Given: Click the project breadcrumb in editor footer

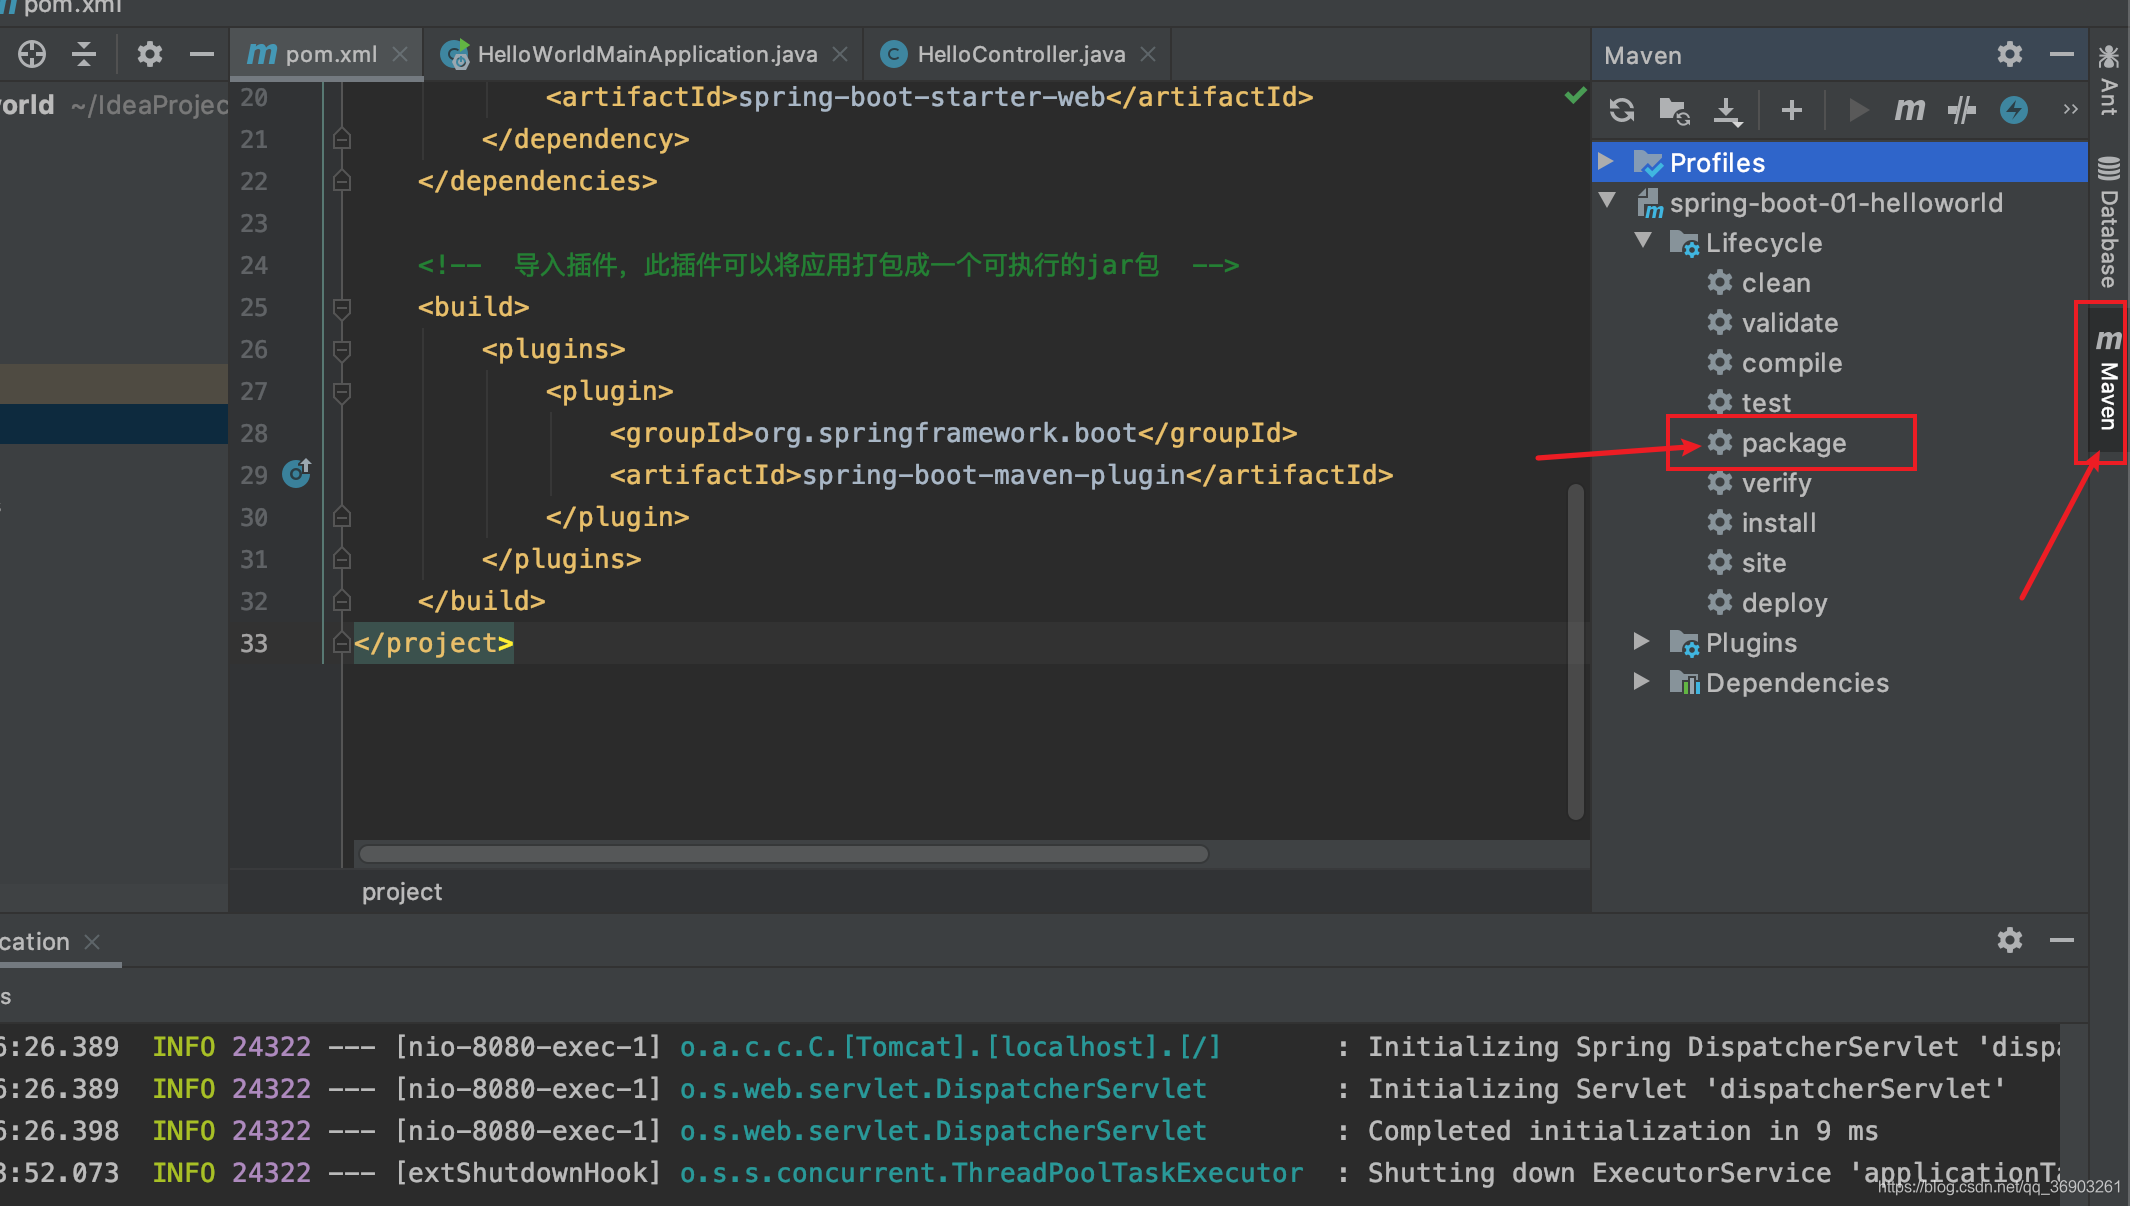Looking at the screenshot, I should point(402,891).
